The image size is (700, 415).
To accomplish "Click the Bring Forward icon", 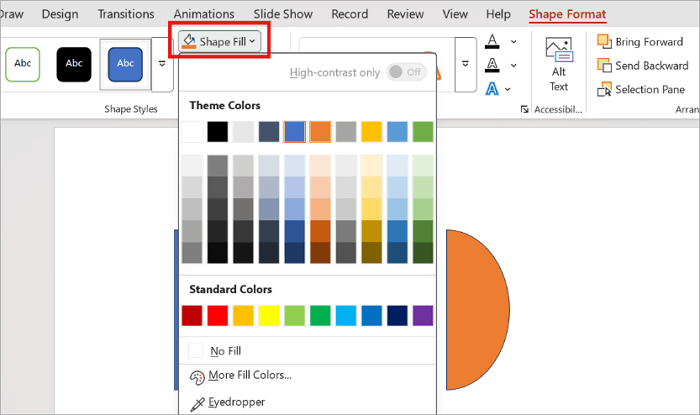I will (x=604, y=41).
